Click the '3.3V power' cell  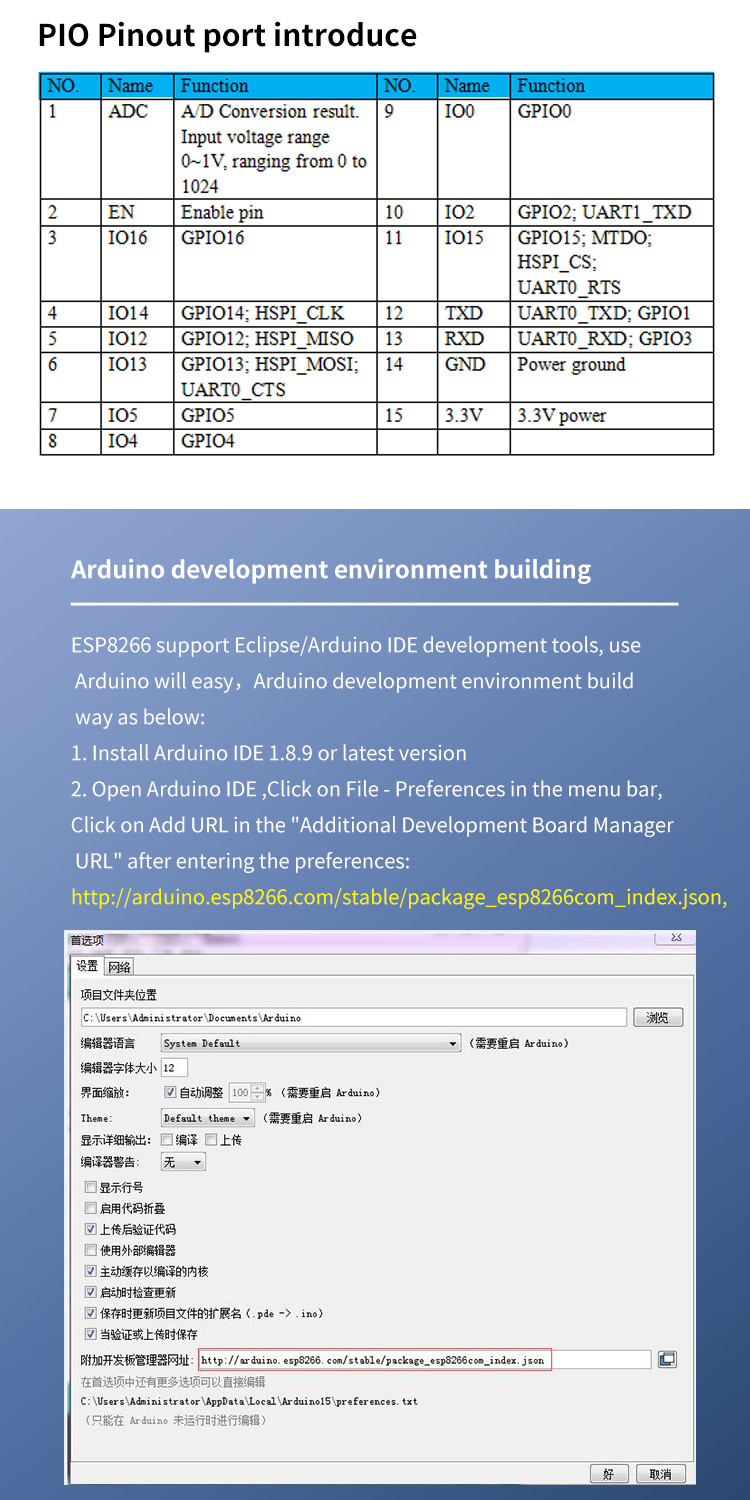click(611, 416)
